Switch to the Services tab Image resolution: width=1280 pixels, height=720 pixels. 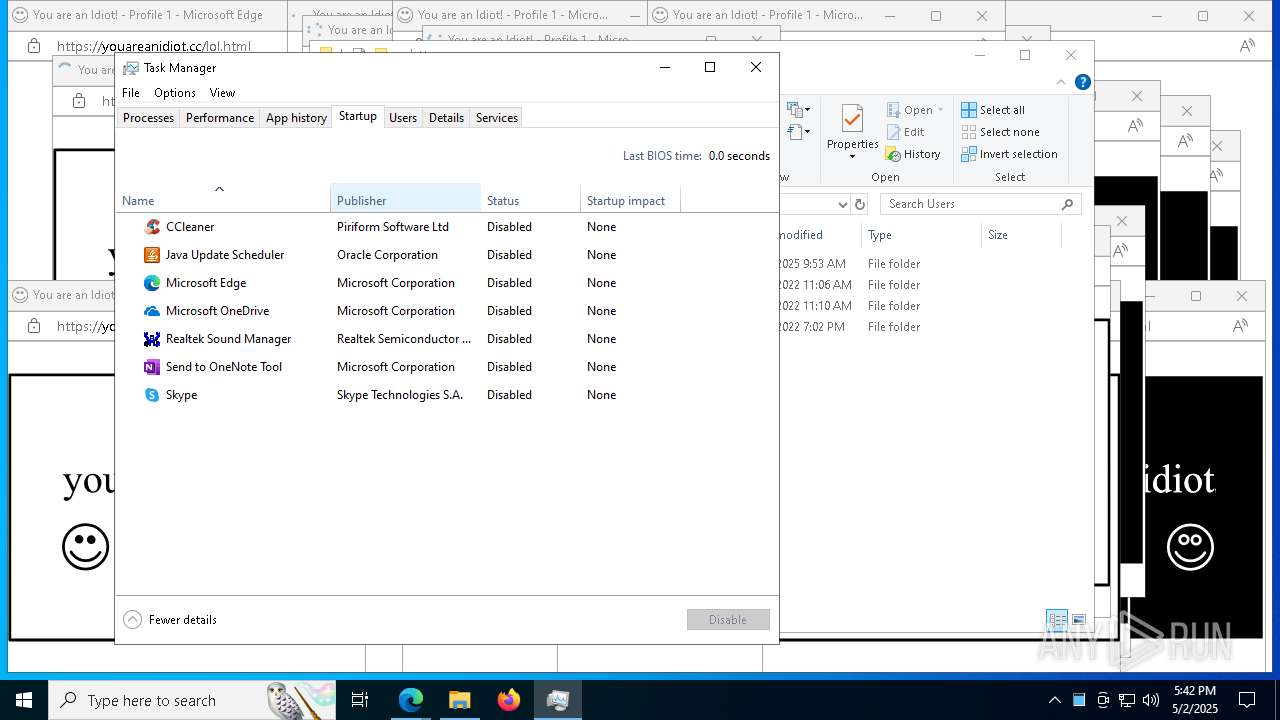(x=497, y=118)
